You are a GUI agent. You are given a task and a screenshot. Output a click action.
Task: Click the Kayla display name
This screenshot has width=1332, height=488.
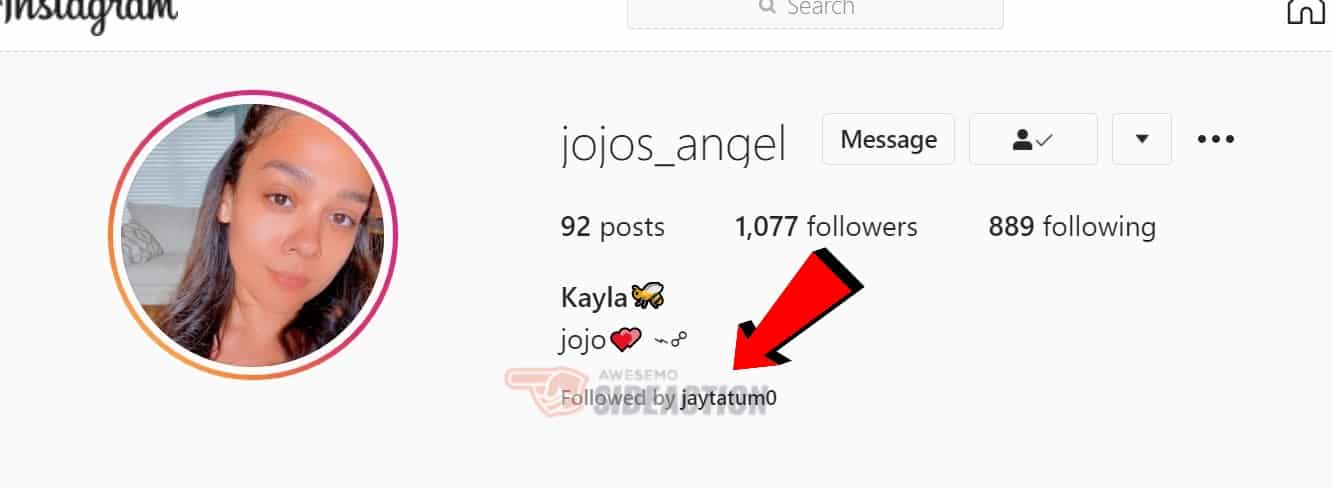[594, 297]
